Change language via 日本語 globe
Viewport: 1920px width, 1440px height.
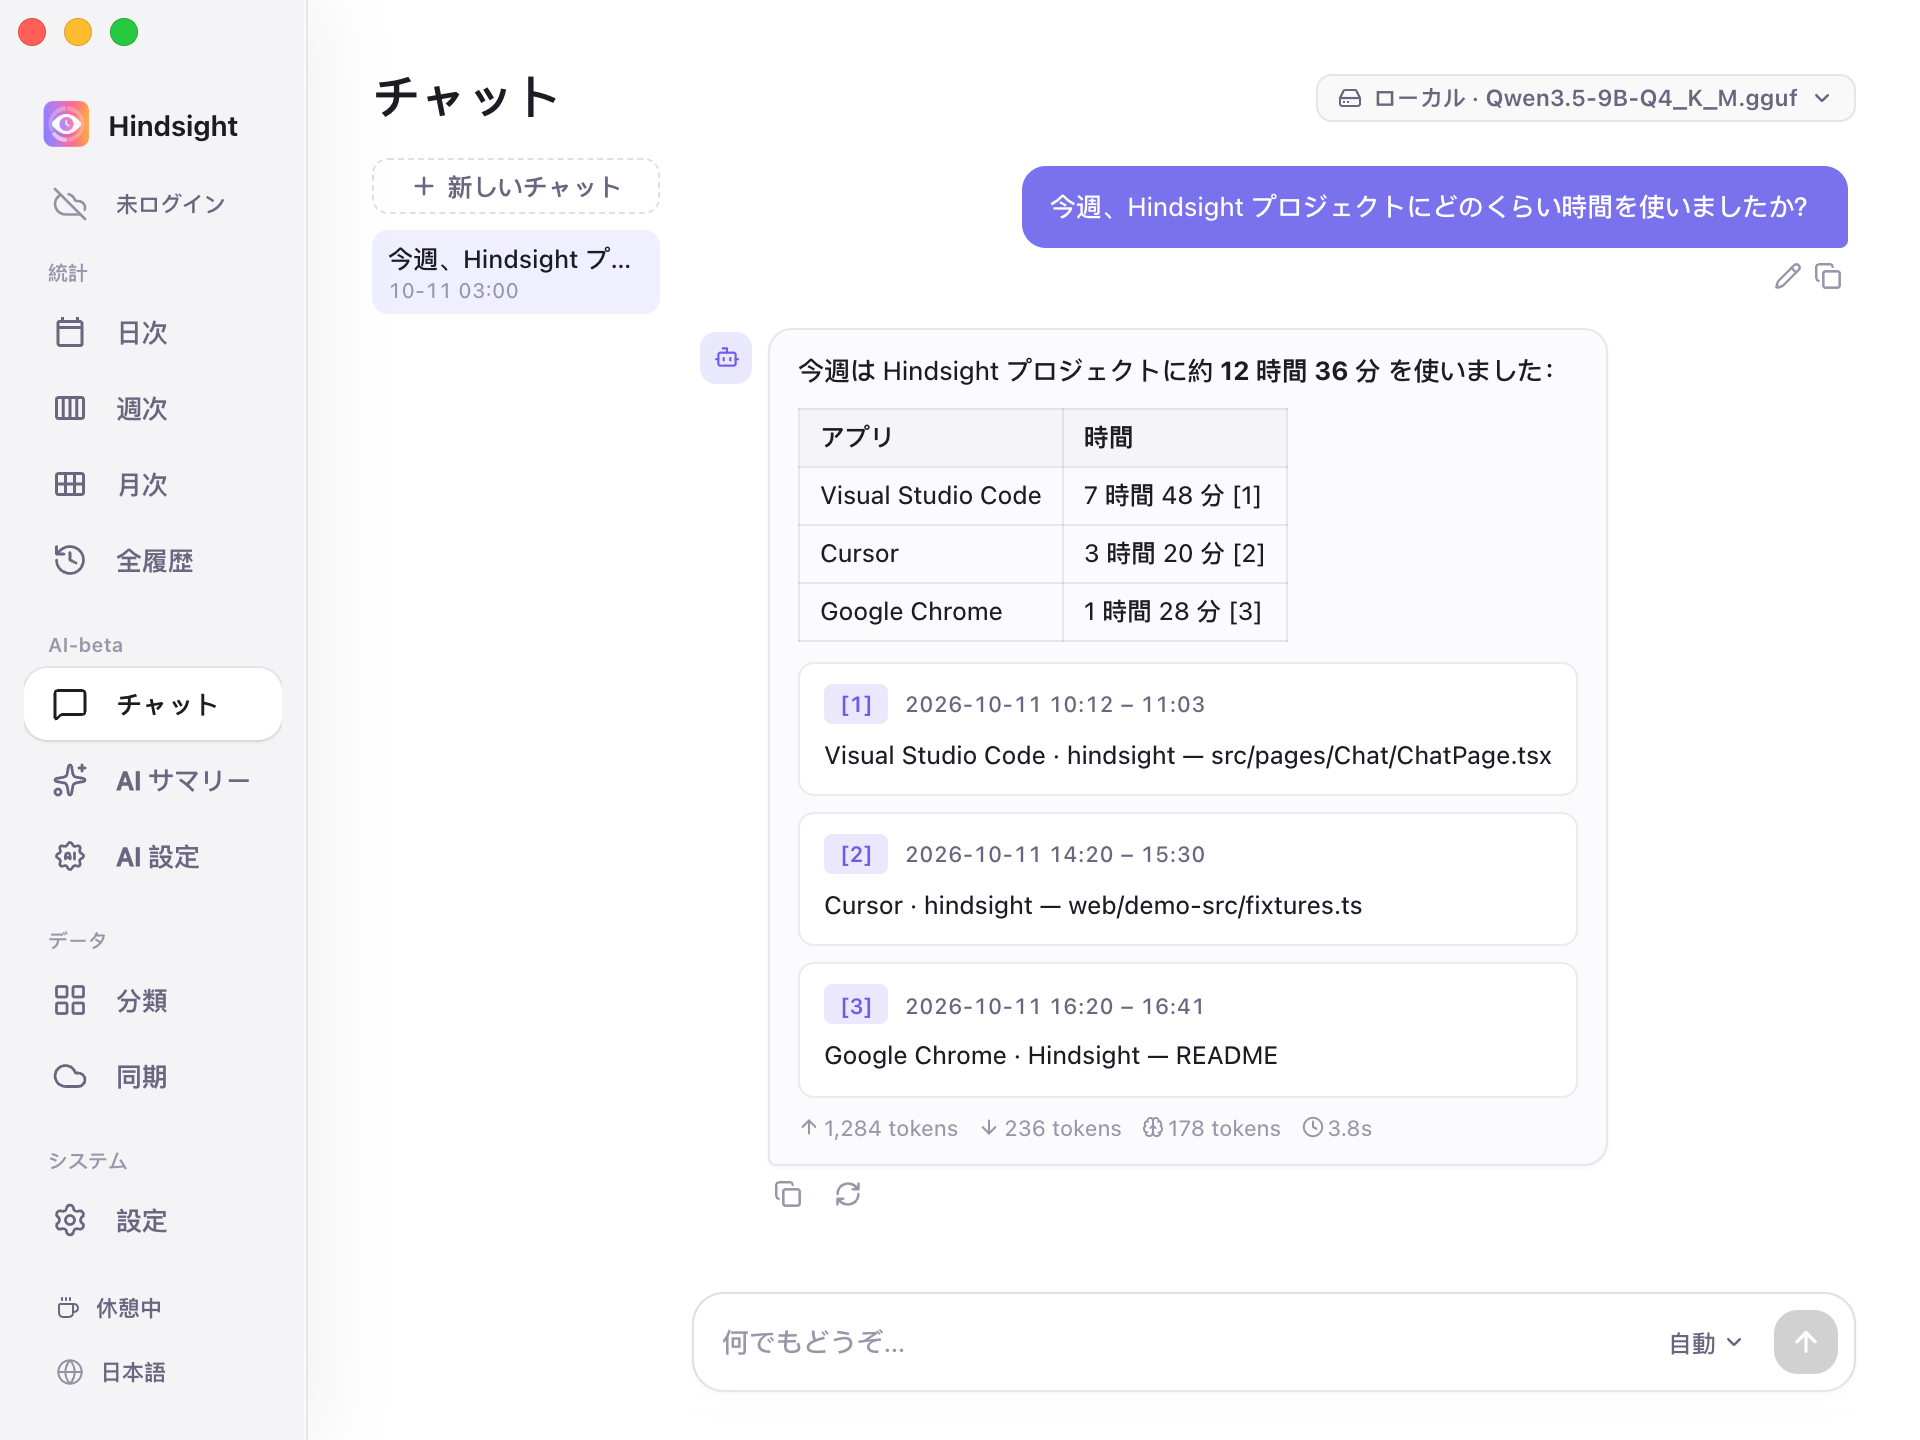click(70, 1372)
